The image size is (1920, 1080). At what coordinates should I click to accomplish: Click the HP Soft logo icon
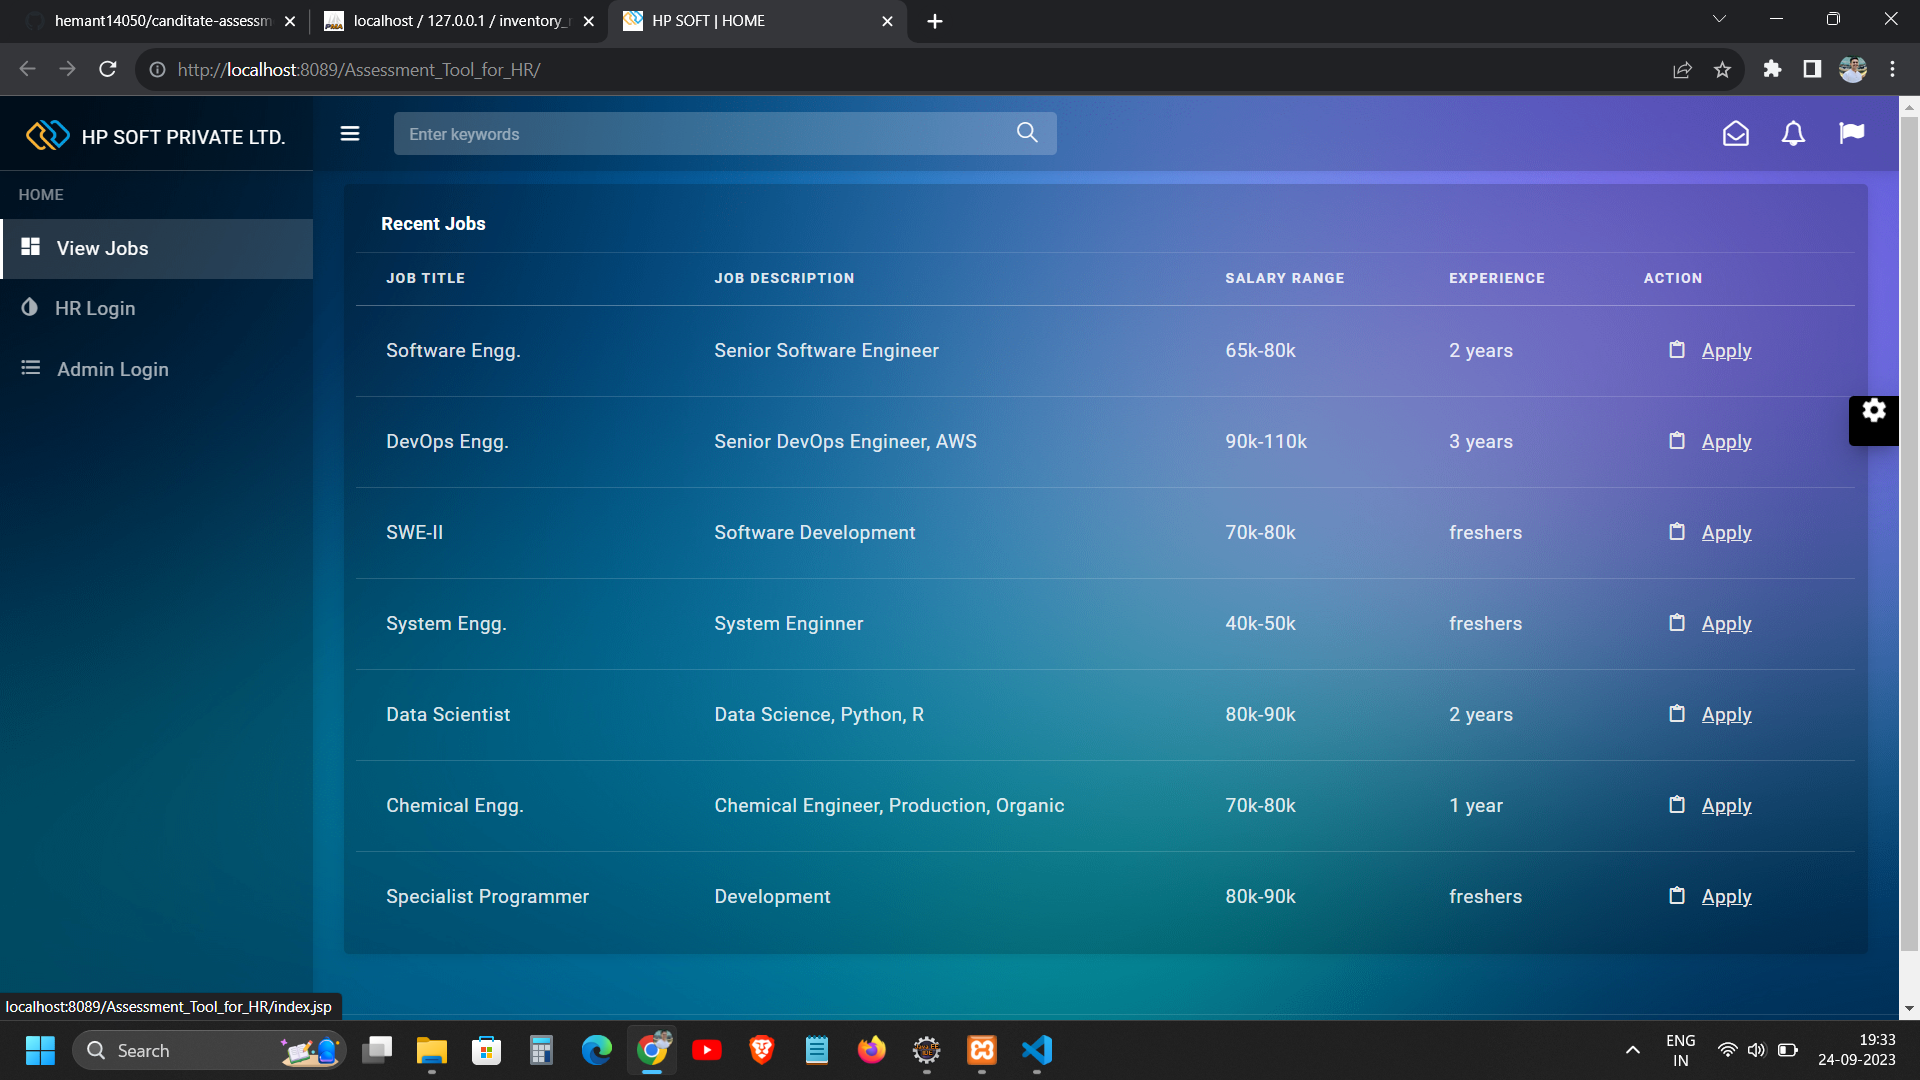coord(47,136)
